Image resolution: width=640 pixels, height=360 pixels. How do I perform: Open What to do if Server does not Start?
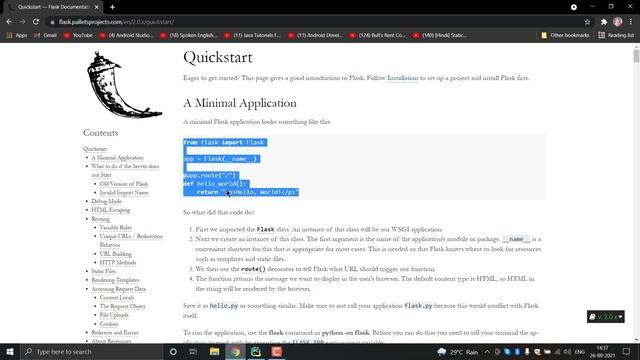125,171
